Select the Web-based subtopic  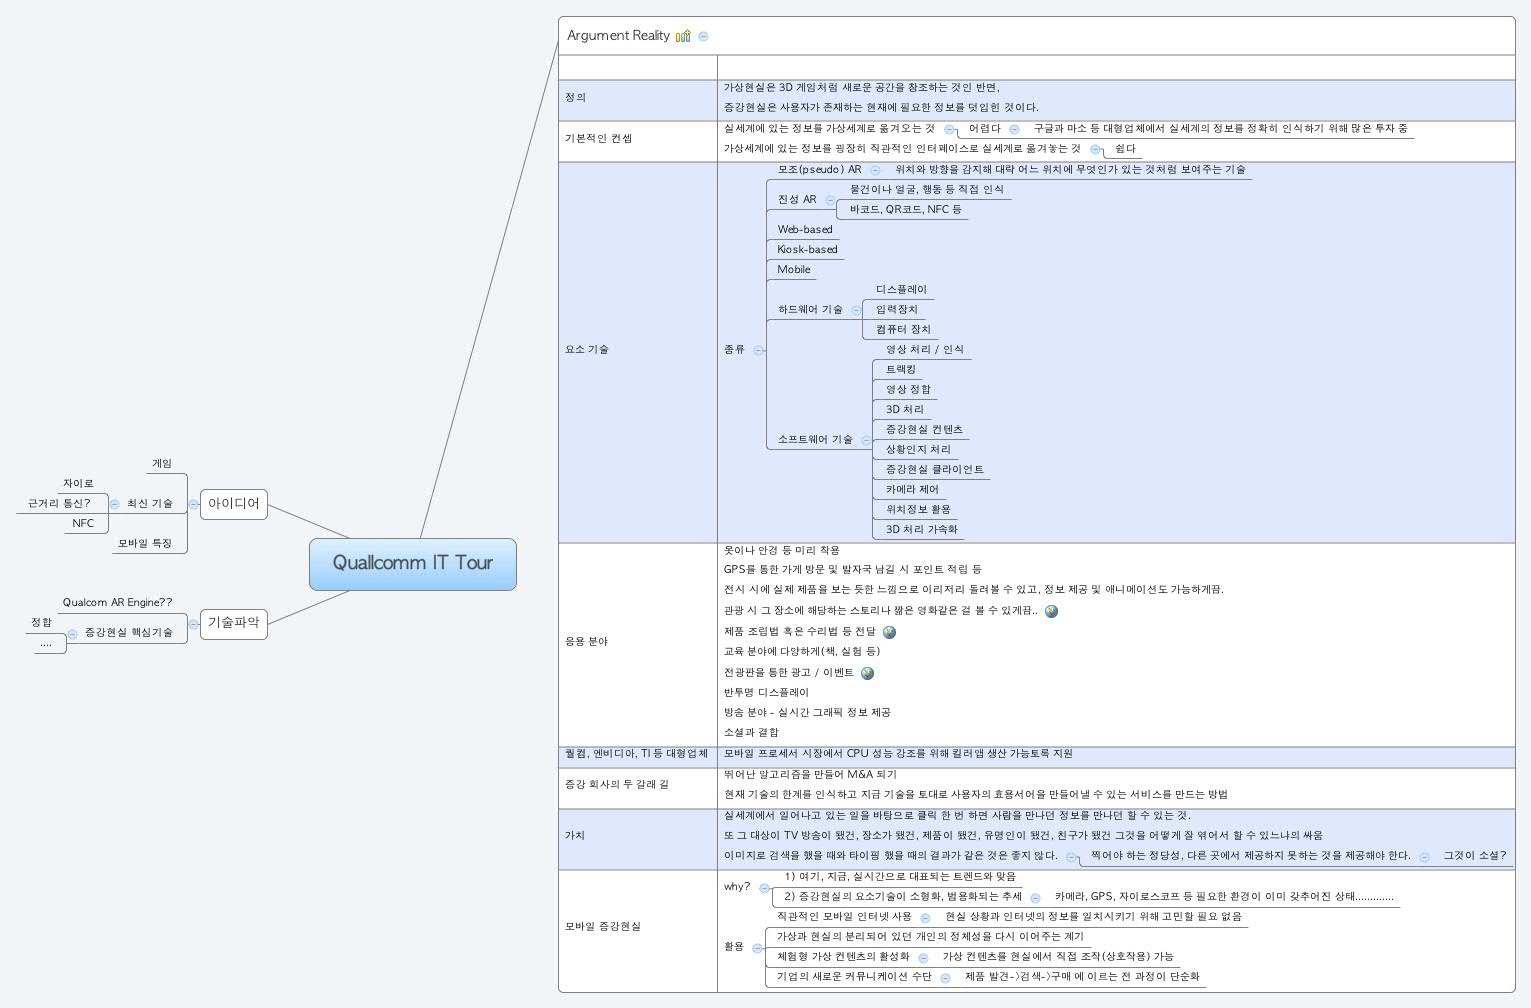click(x=804, y=230)
